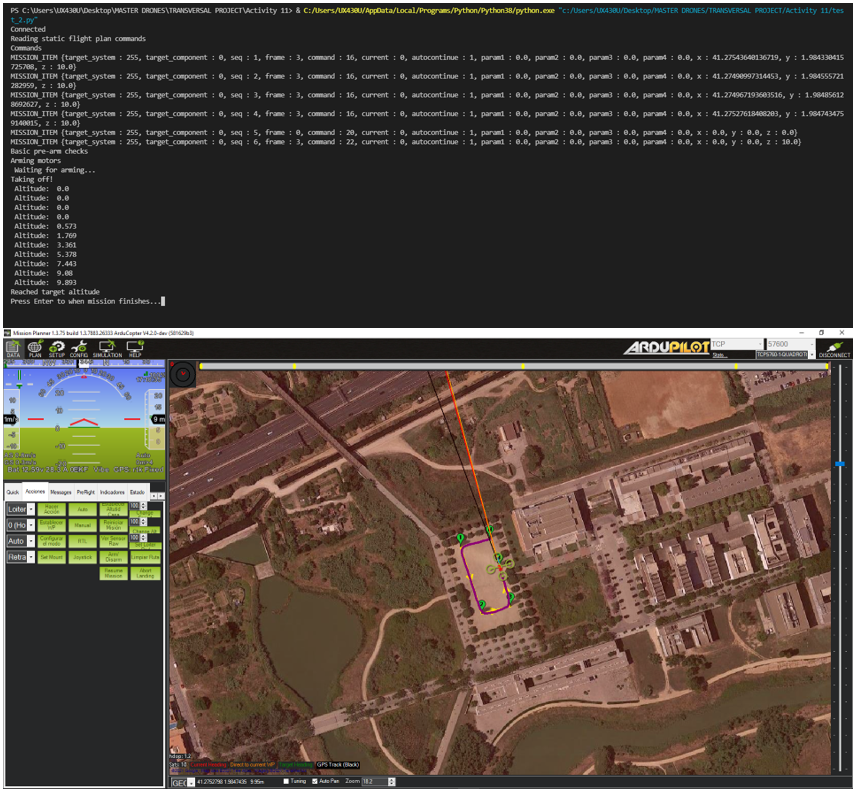Open the CONFIG tuning icon
This screenshot has width=860, height=794.
pos(79,349)
